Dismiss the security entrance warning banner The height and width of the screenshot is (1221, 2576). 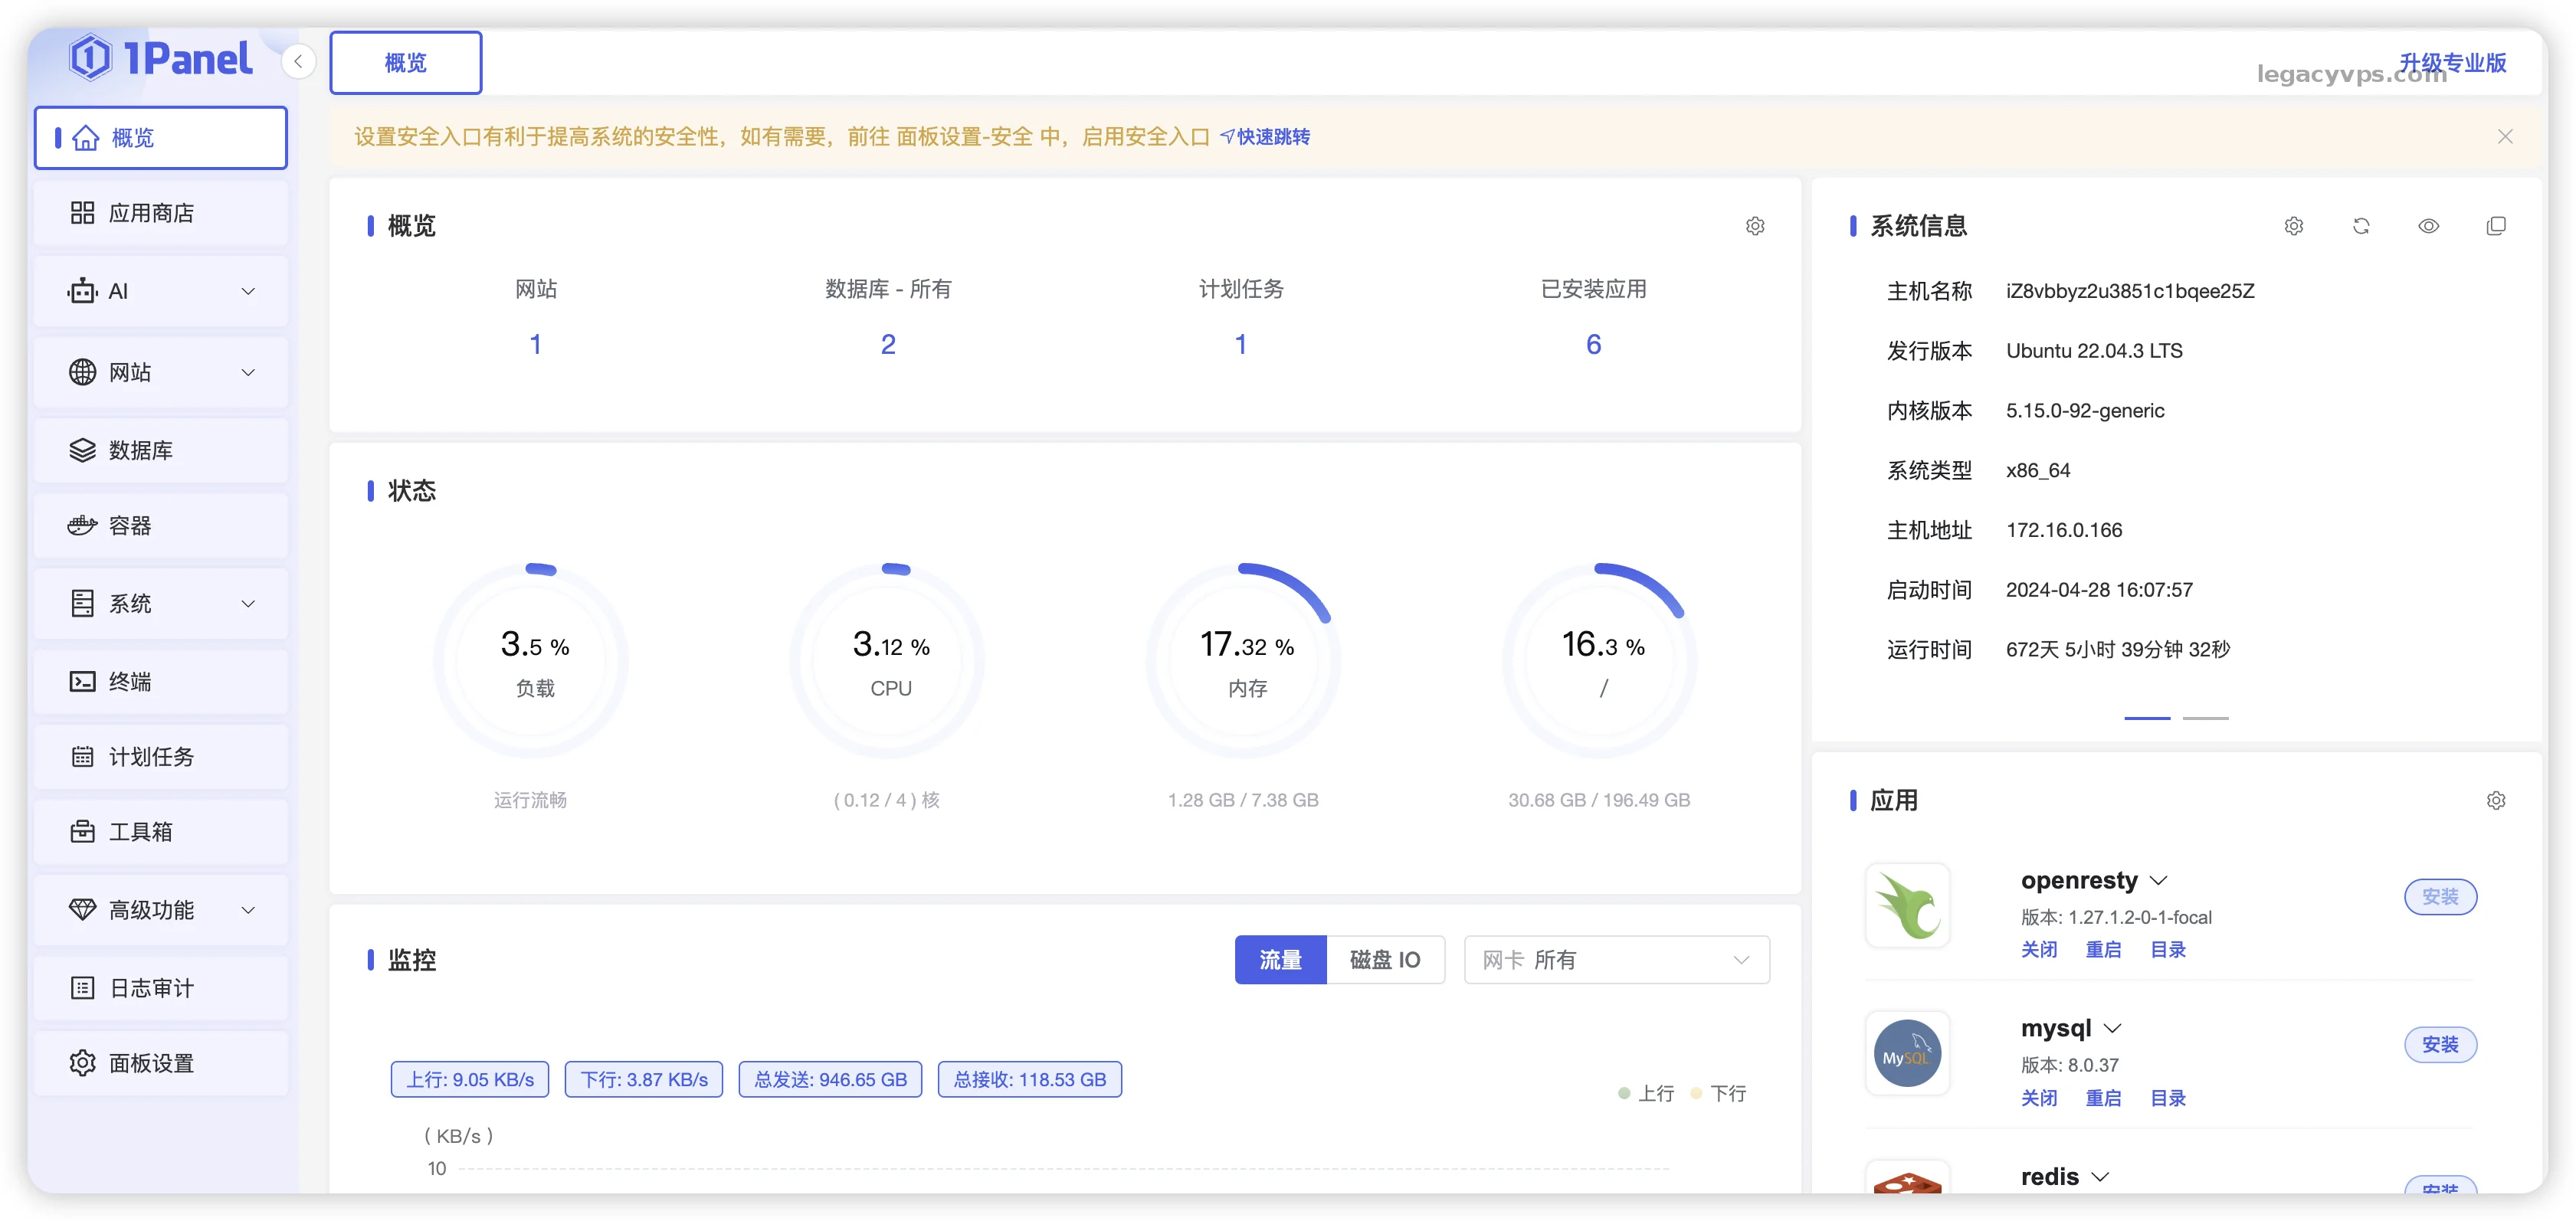[2505, 137]
